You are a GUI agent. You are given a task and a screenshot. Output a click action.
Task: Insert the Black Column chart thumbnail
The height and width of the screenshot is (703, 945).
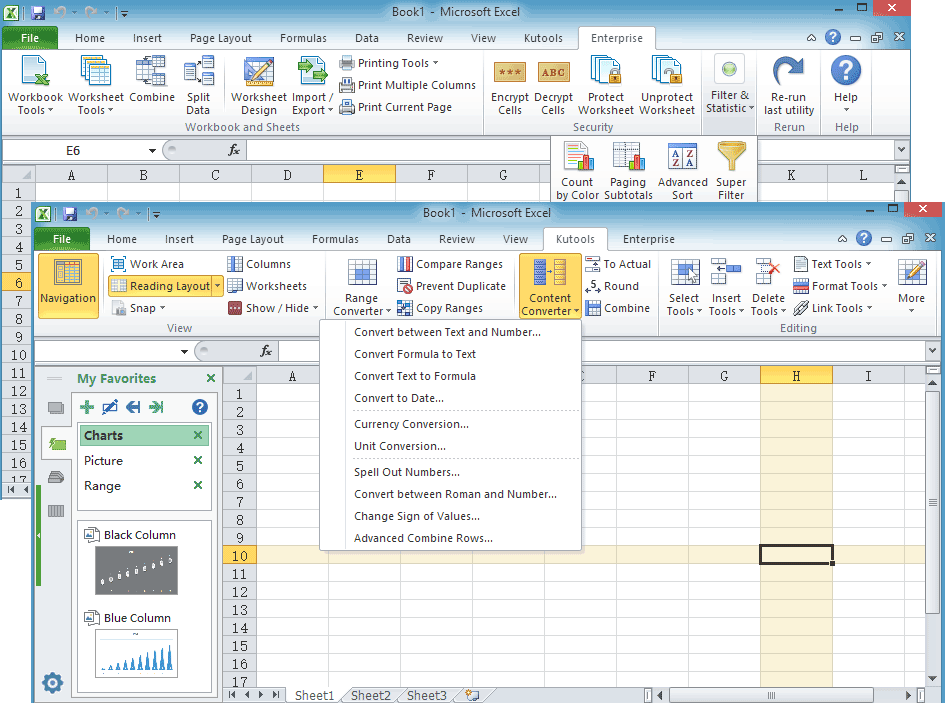tap(136, 570)
